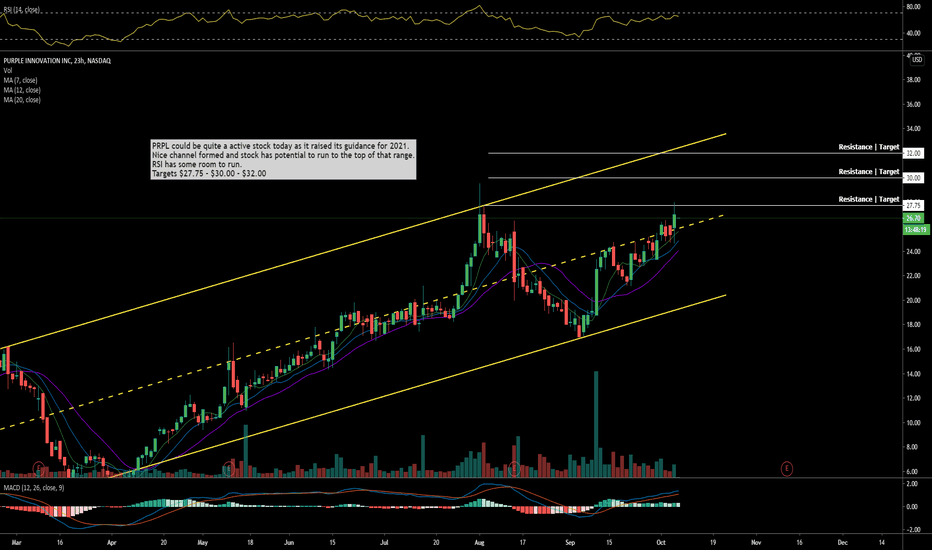This screenshot has height=550, width=932.
Task: Click the 32.00 price line tag
Action: point(913,153)
